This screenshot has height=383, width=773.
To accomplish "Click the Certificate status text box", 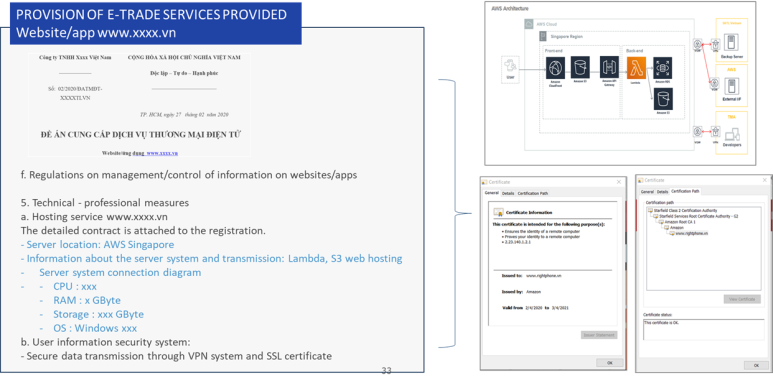I will point(704,329).
